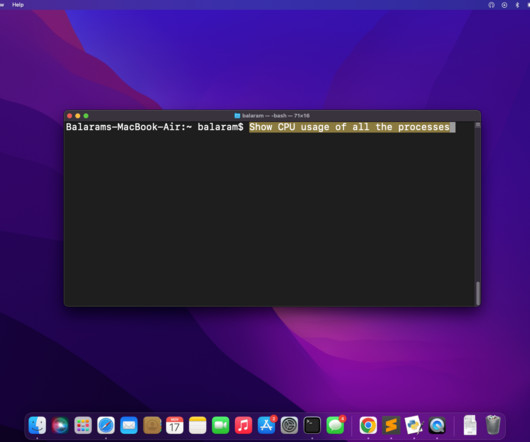Click the Terminal title bar folder icon
Image resolution: width=530 pixels, height=442 pixels.
click(237, 116)
